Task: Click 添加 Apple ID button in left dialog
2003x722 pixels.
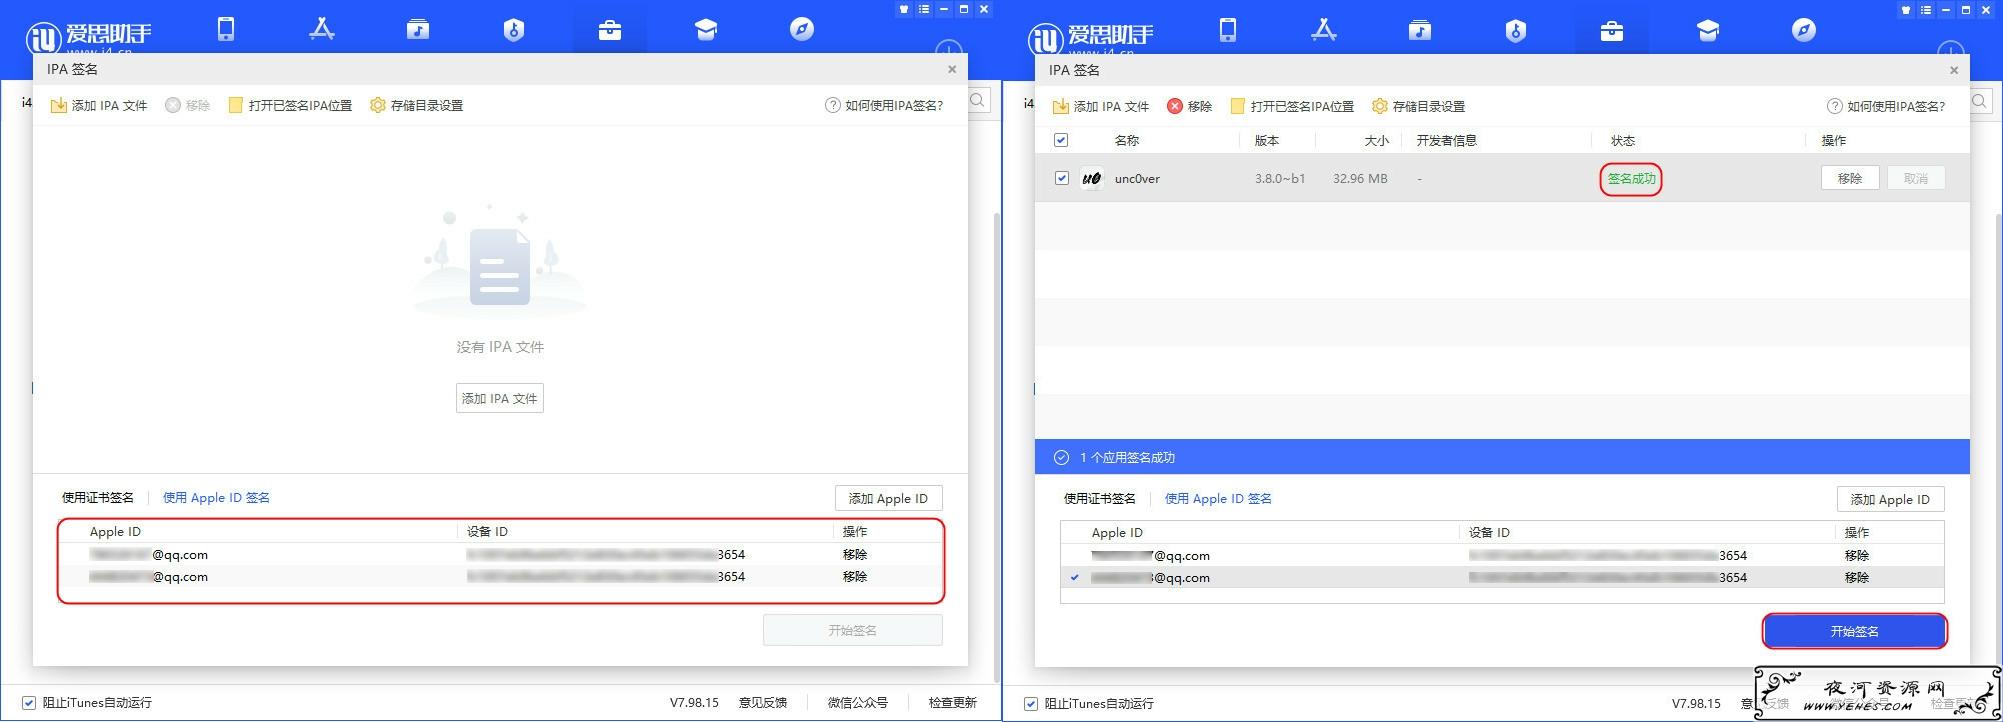Action: tap(888, 498)
